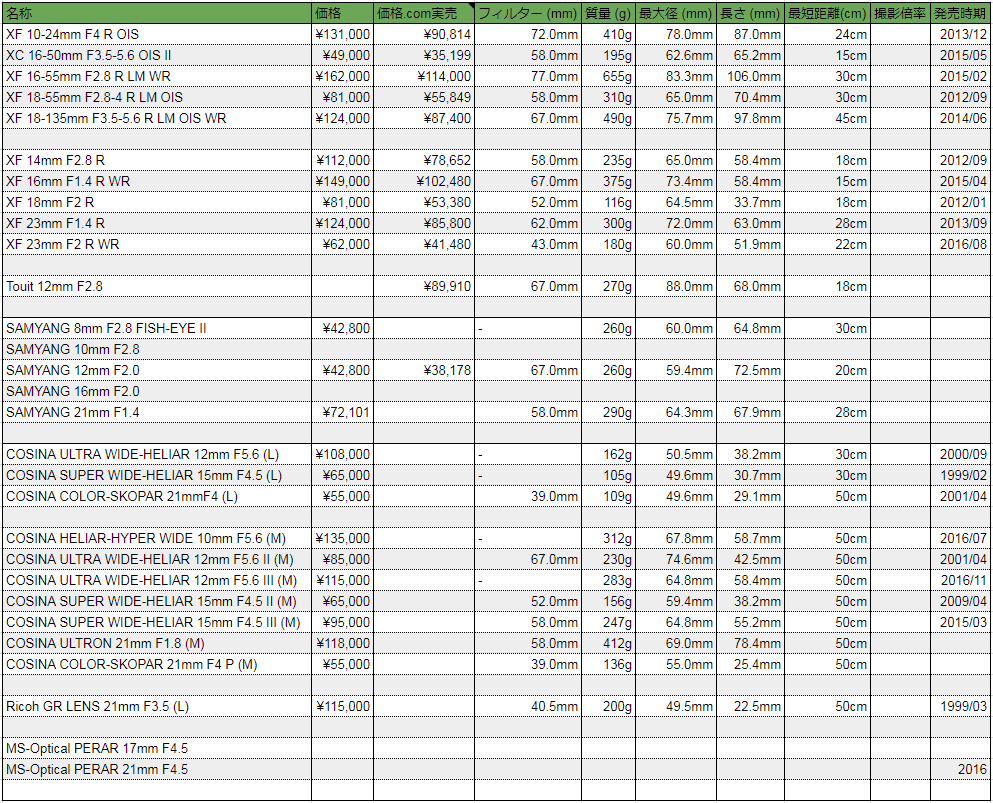Click COSINA ULTRA WIDE-HELIAR 12mm F5.6 III (M)
This screenshot has height=803, width=993.
(156, 580)
